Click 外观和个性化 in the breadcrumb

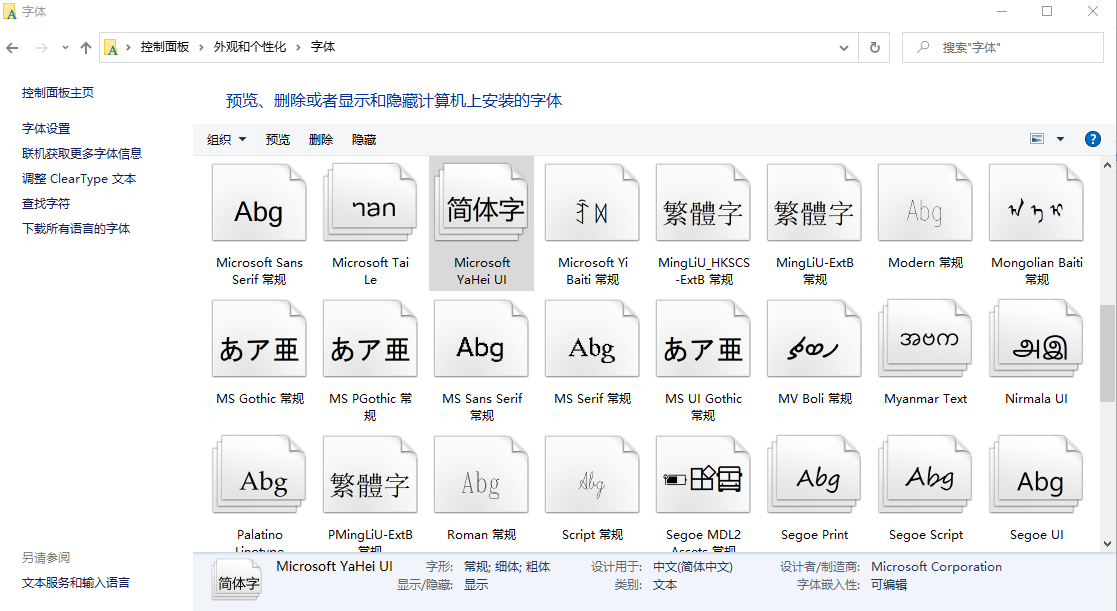pos(249,47)
